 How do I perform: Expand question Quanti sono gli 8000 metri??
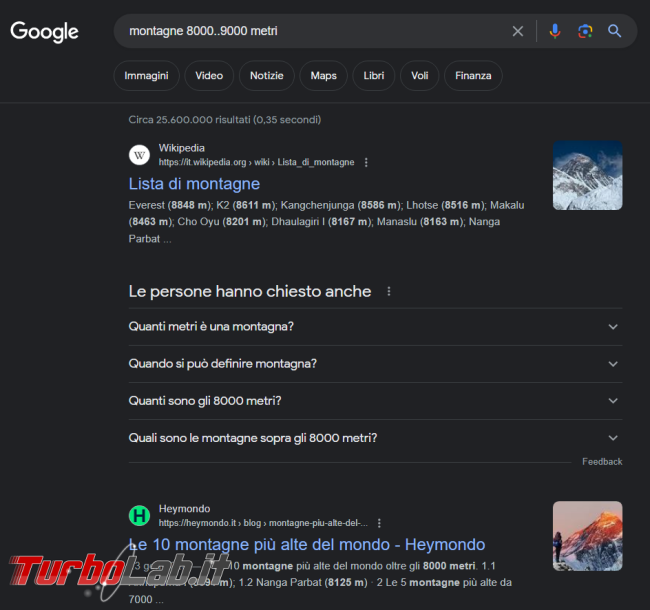375,401
